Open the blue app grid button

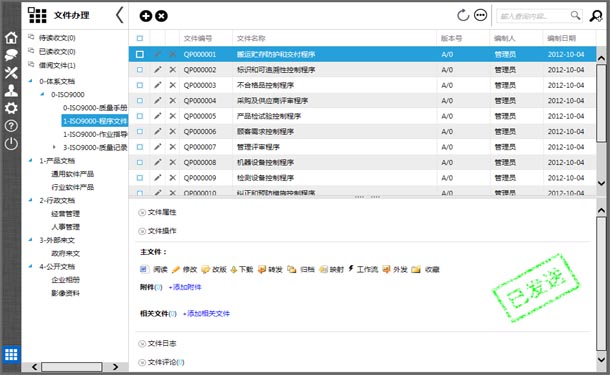(x=11, y=354)
